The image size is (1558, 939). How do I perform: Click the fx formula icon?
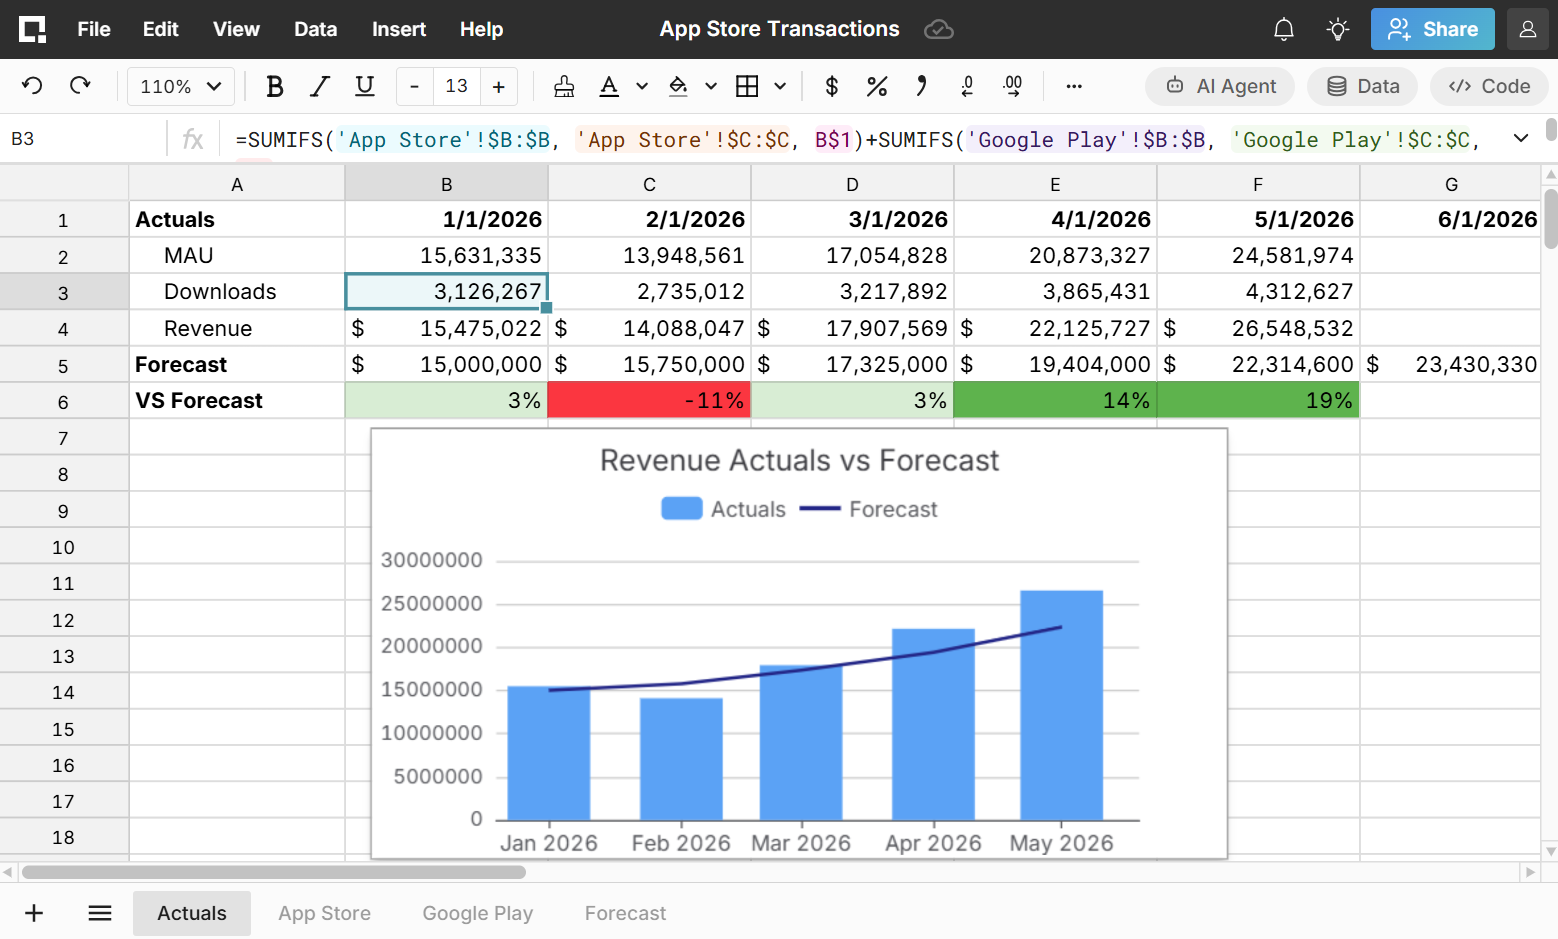[193, 139]
